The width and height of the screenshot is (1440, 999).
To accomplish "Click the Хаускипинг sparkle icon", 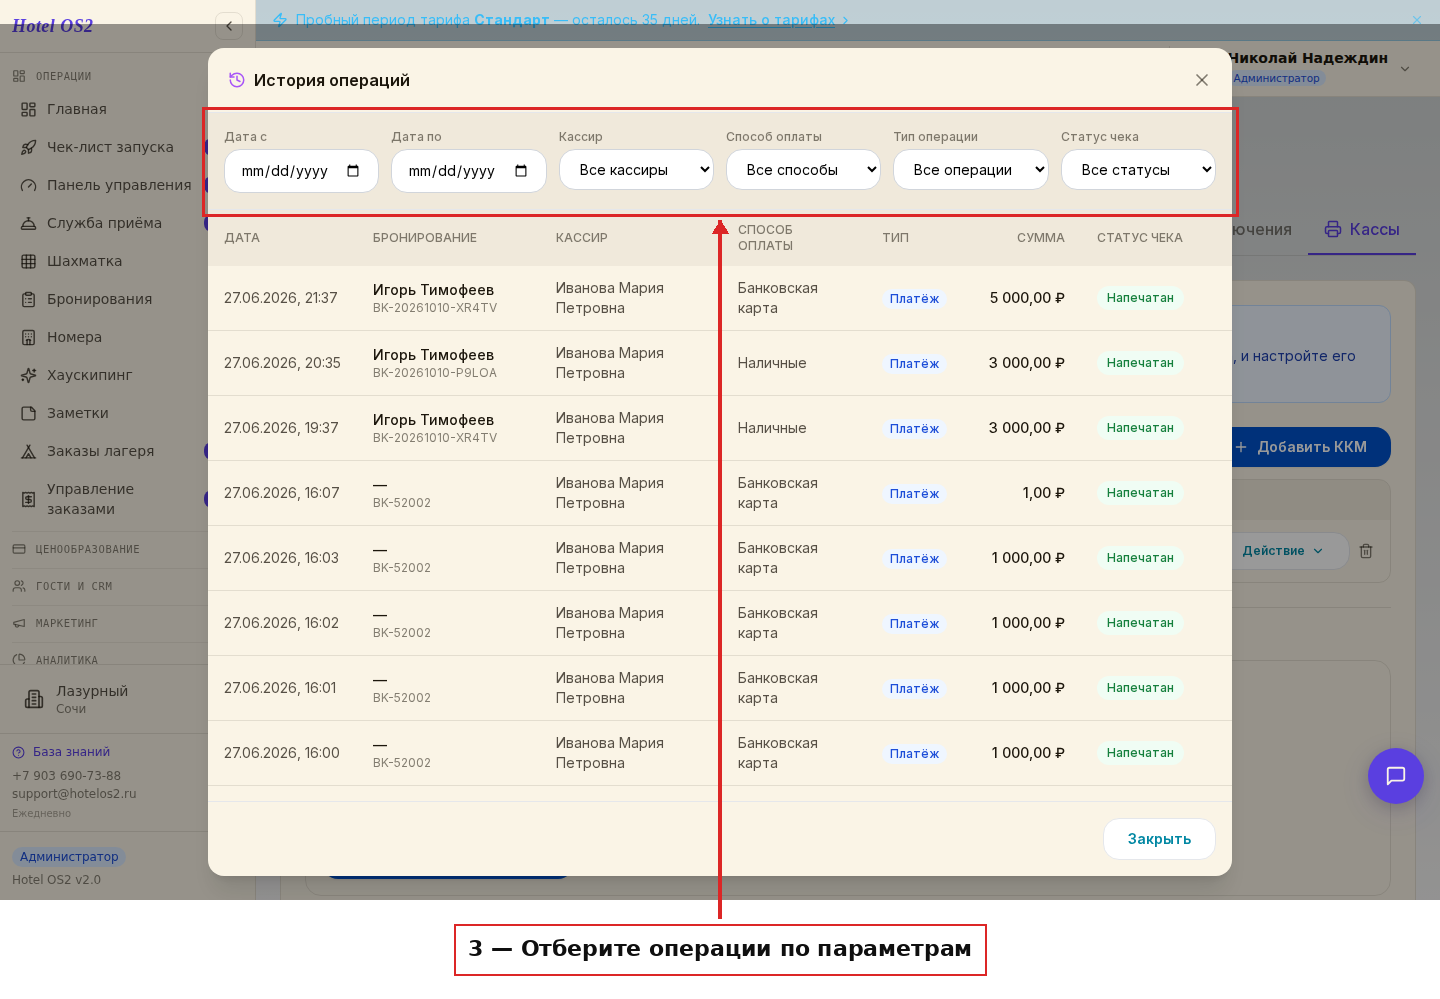I will (28, 375).
